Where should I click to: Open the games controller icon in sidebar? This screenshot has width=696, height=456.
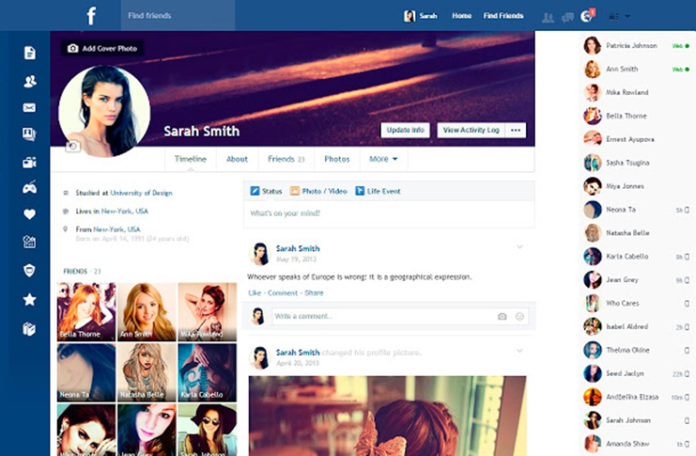30,187
